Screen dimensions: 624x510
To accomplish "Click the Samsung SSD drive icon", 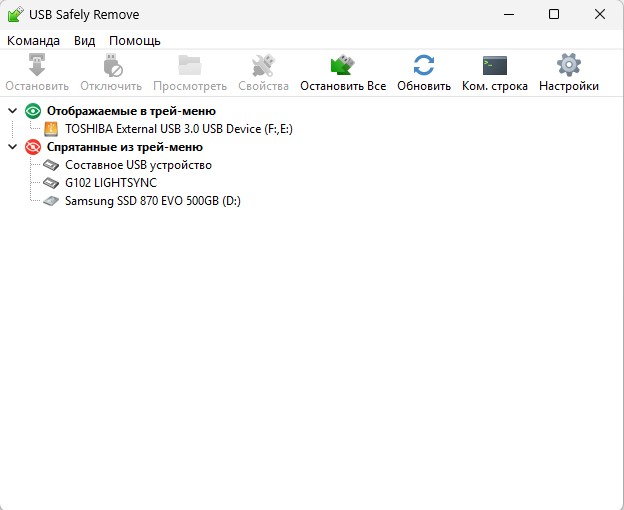I will [51, 200].
